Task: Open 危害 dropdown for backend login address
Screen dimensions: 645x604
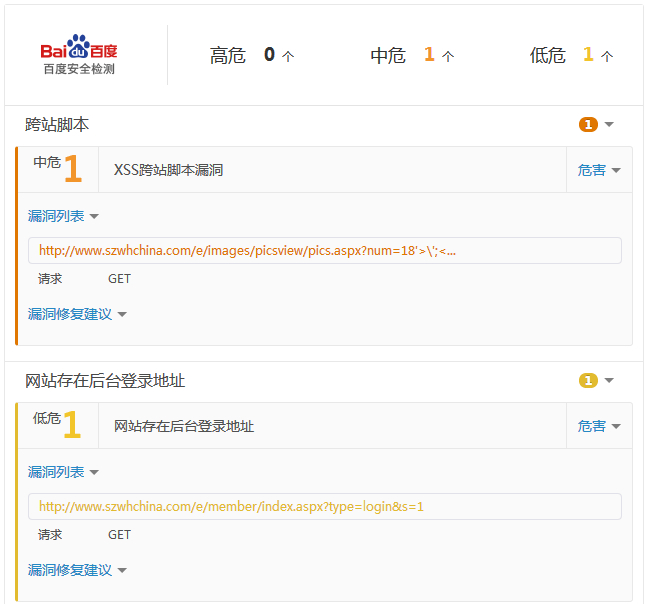Action: click(x=598, y=427)
